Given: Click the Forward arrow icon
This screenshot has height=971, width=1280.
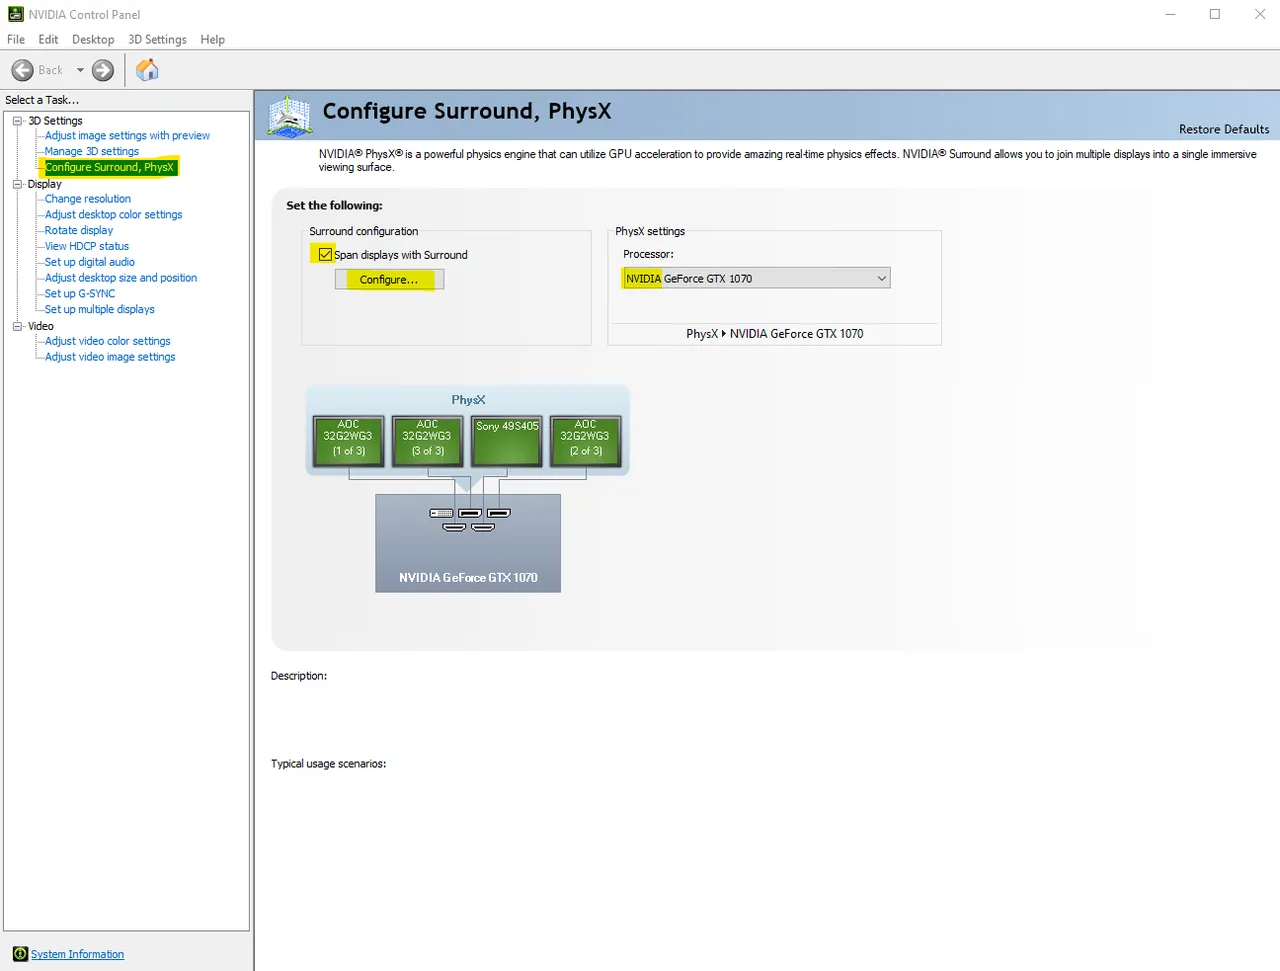Looking at the screenshot, I should [103, 70].
